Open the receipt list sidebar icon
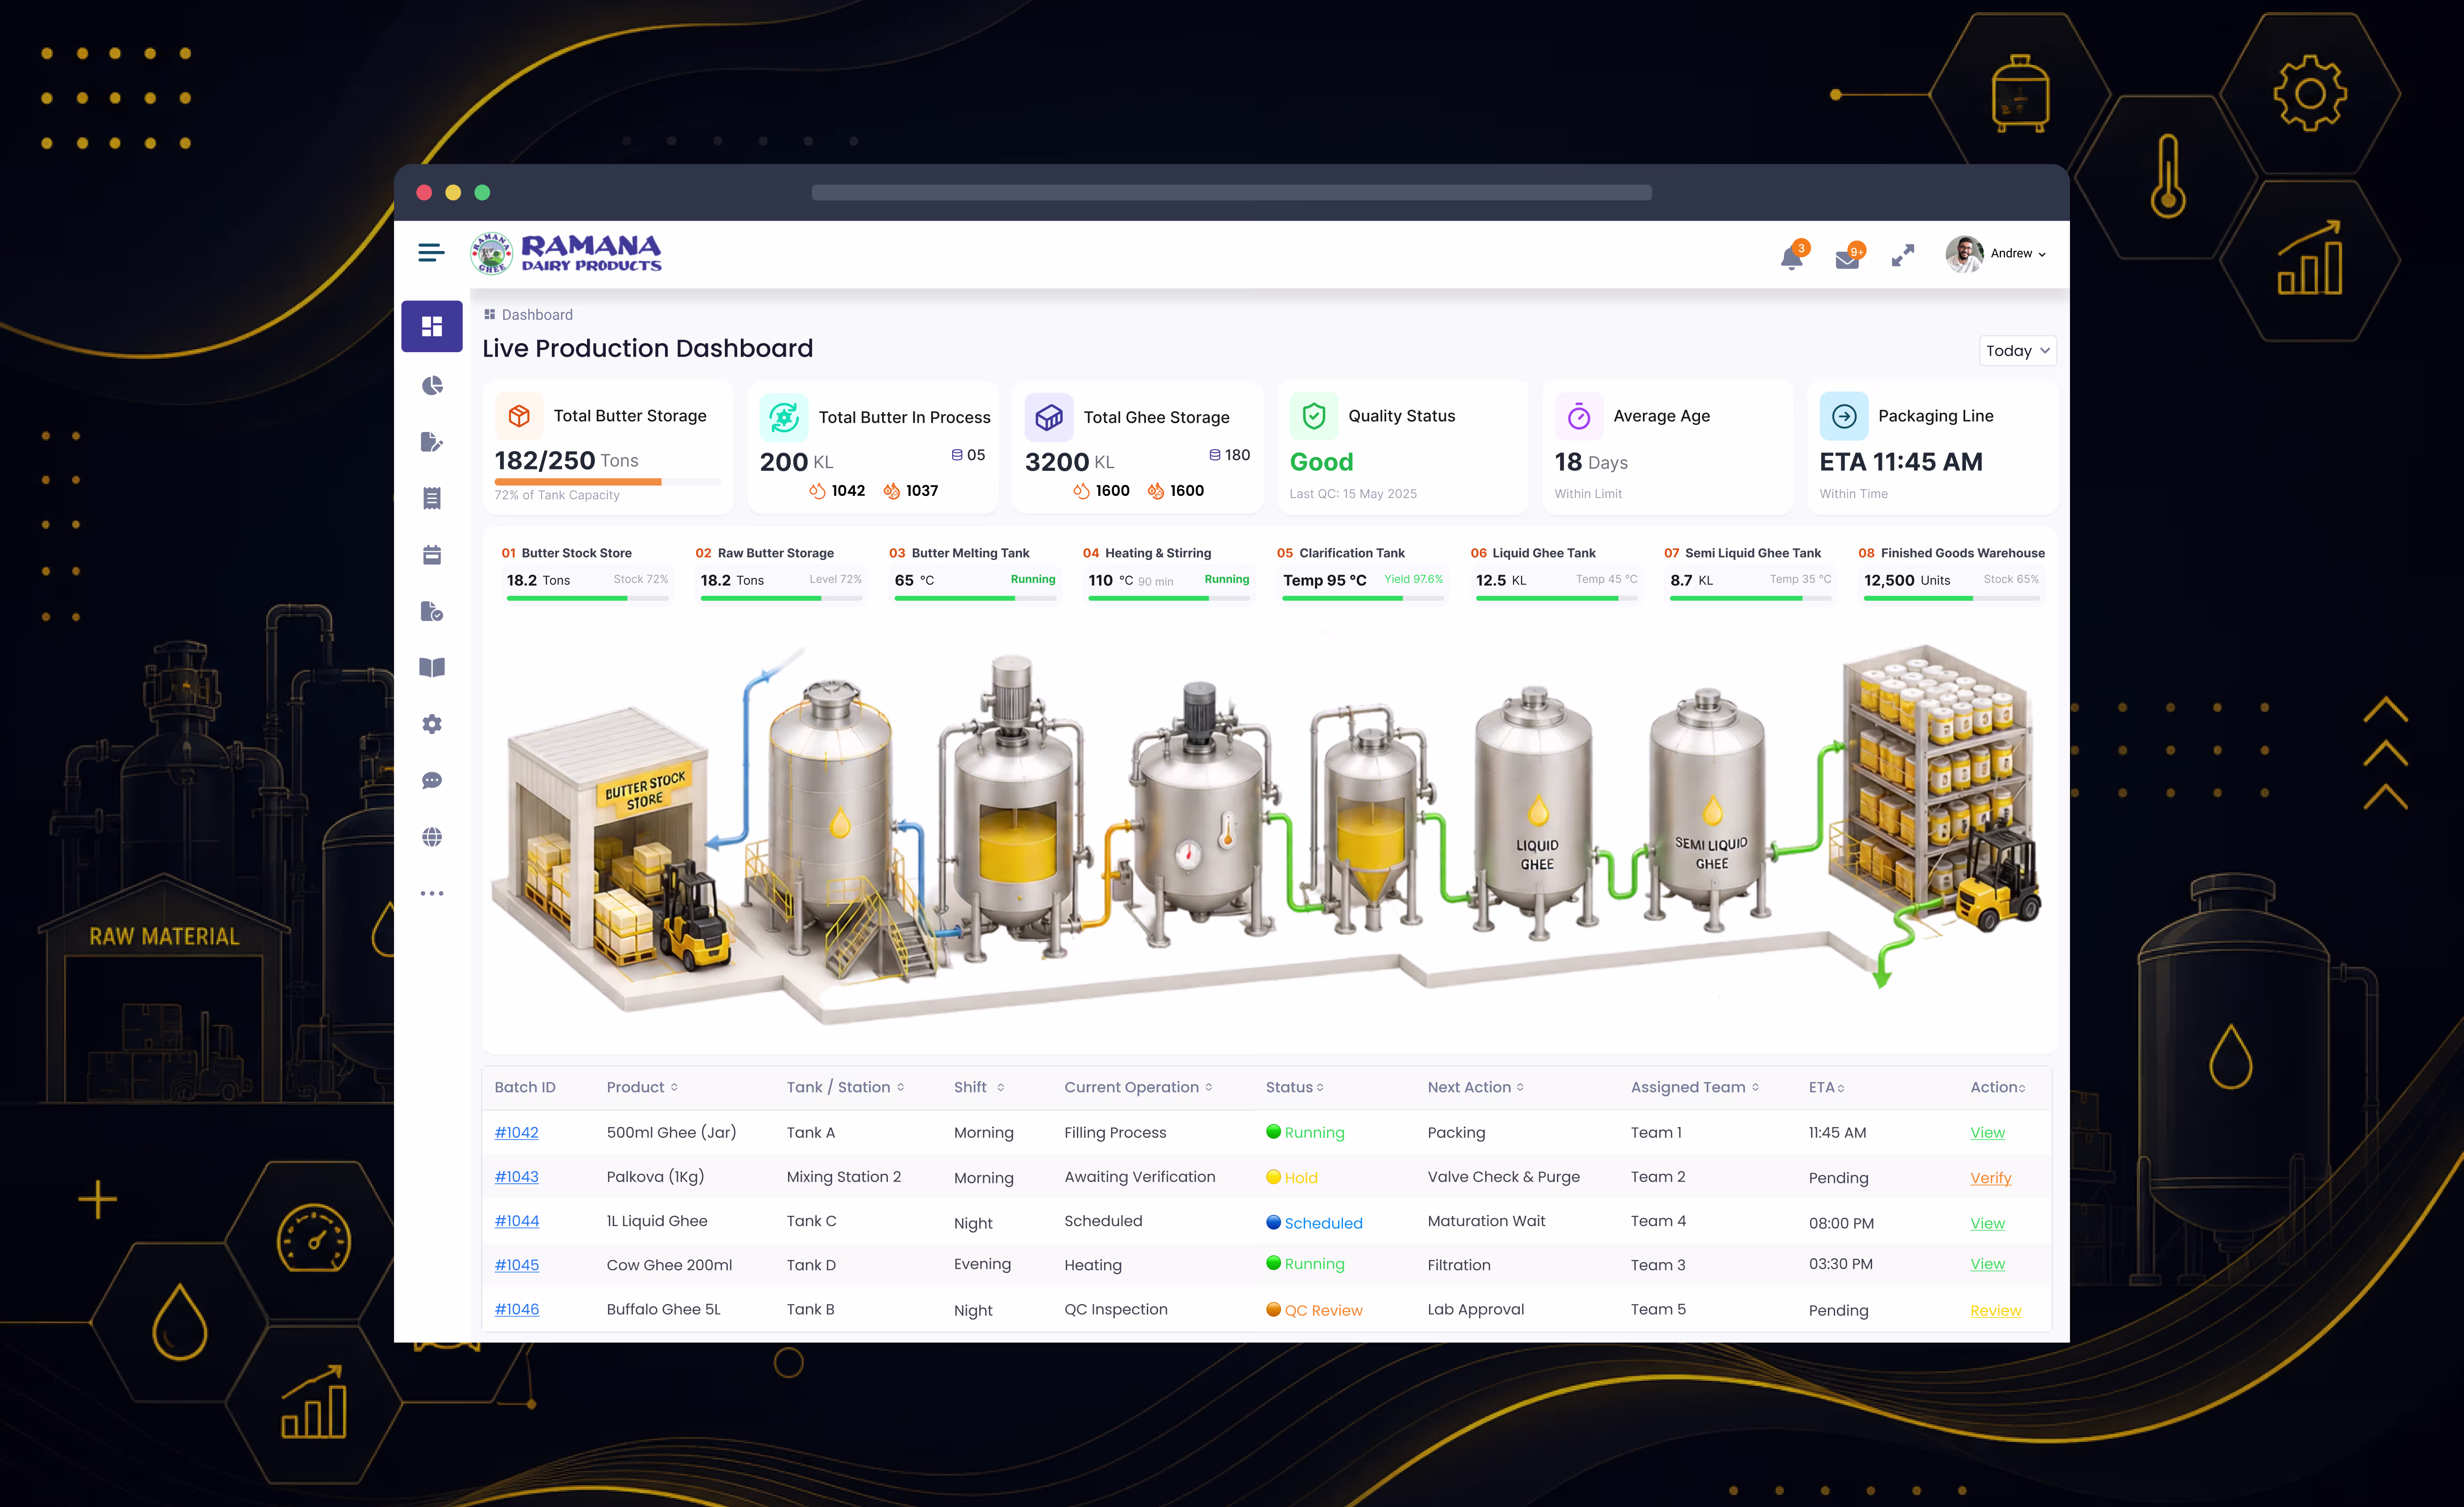The width and height of the screenshot is (2464, 1507). click(x=432, y=498)
